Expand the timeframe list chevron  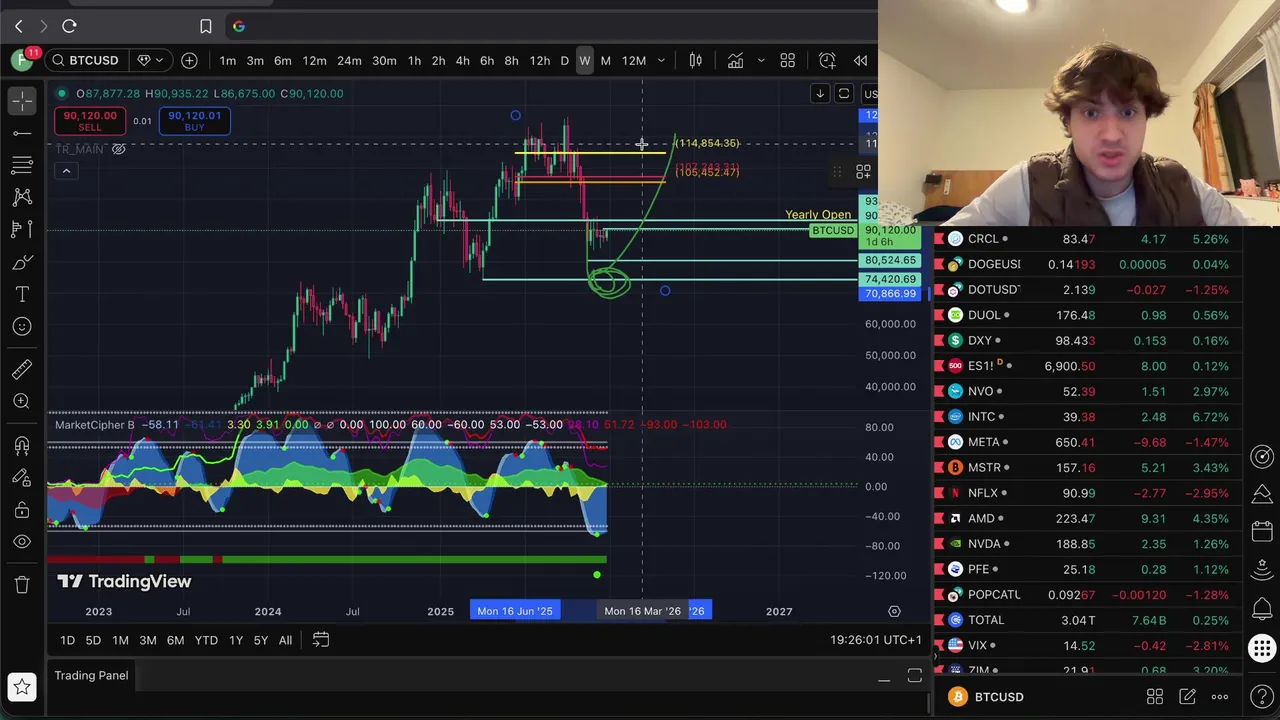[661, 61]
